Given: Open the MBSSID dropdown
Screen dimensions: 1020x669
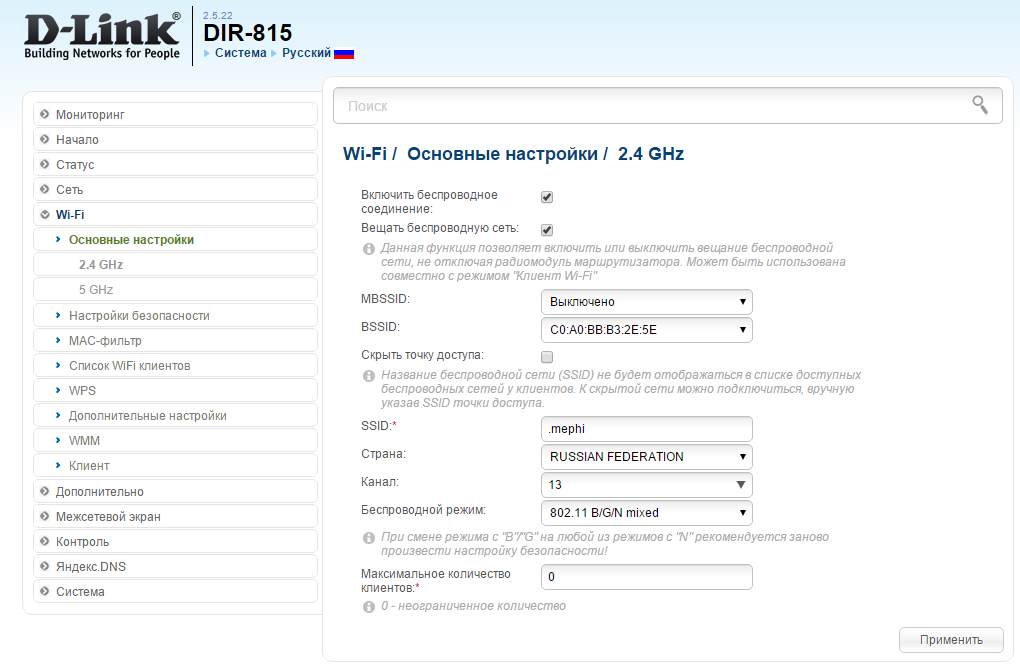Looking at the screenshot, I should [646, 302].
